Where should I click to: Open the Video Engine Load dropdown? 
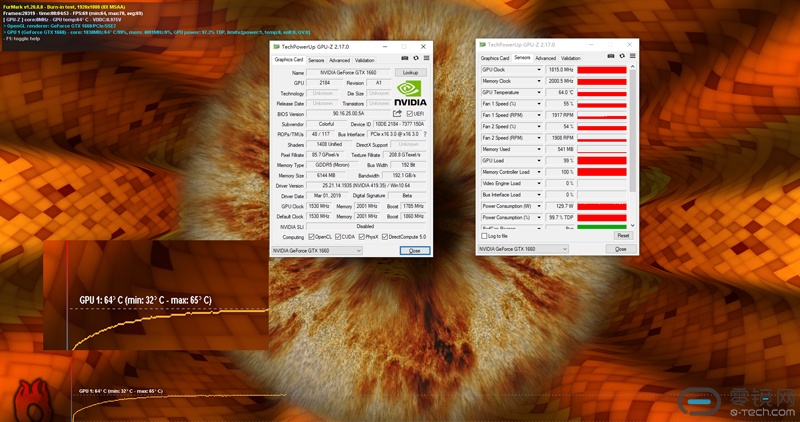pyautogui.click(x=538, y=183)
